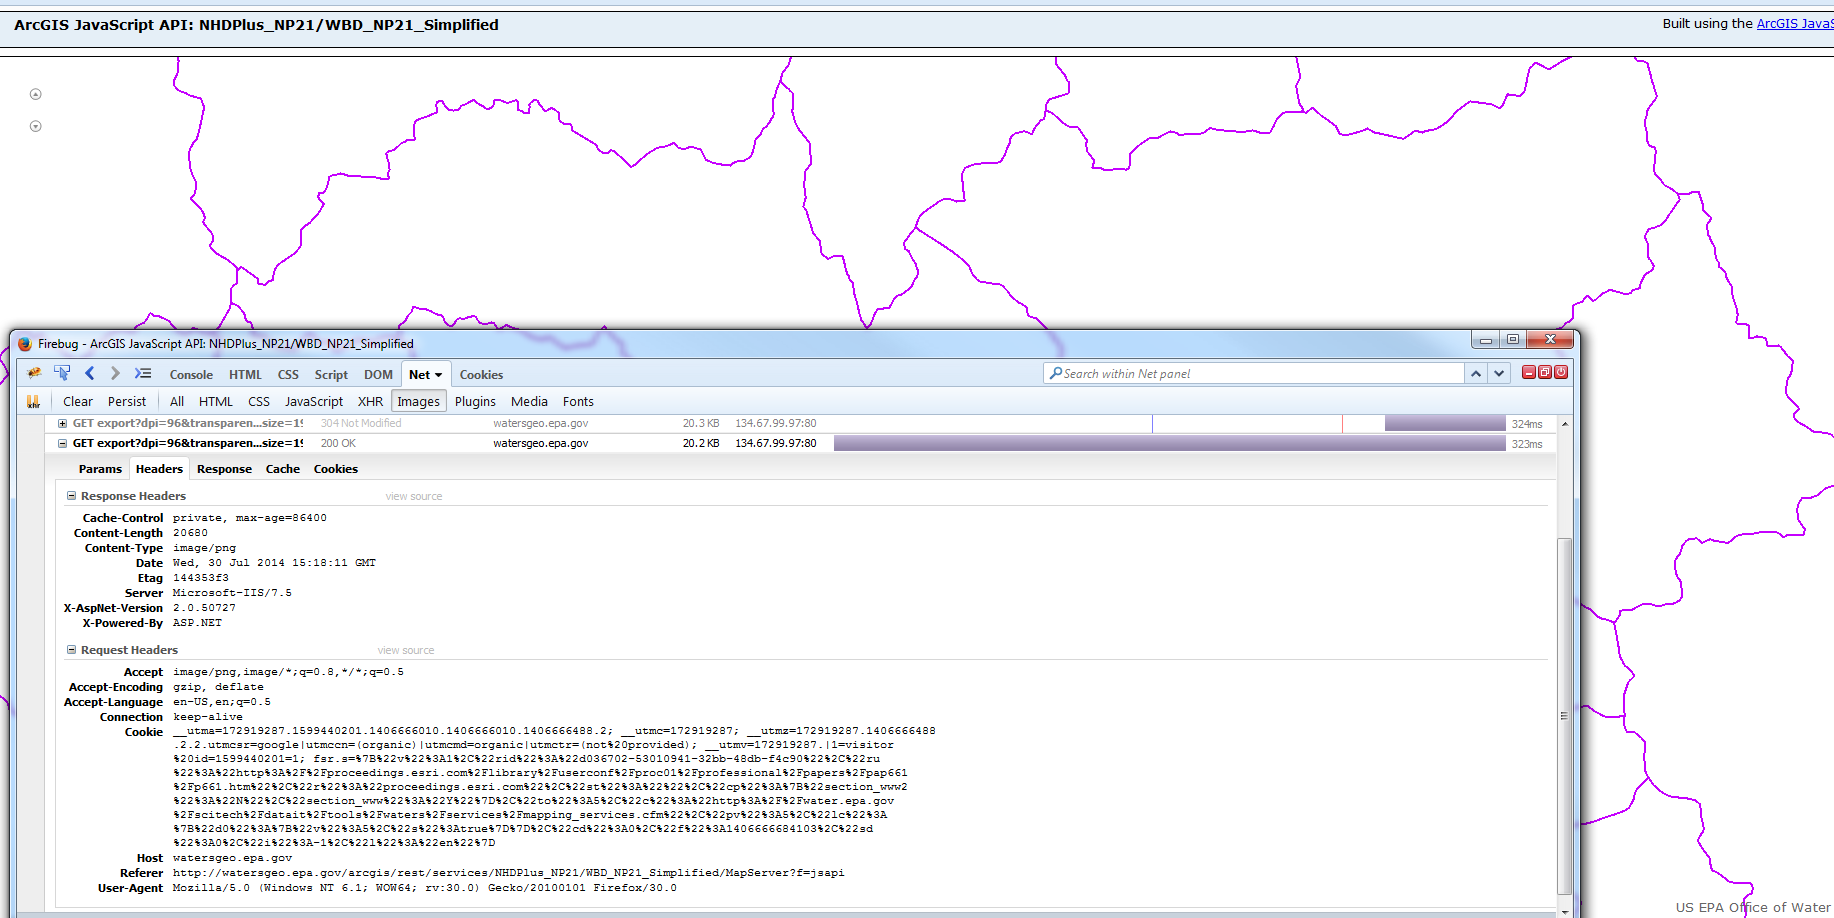Image resolution: width=1834 pixels, height=918 pixels.
Task: Expand the 304 Not Modified GET request
Action: [x=62, y=423]
